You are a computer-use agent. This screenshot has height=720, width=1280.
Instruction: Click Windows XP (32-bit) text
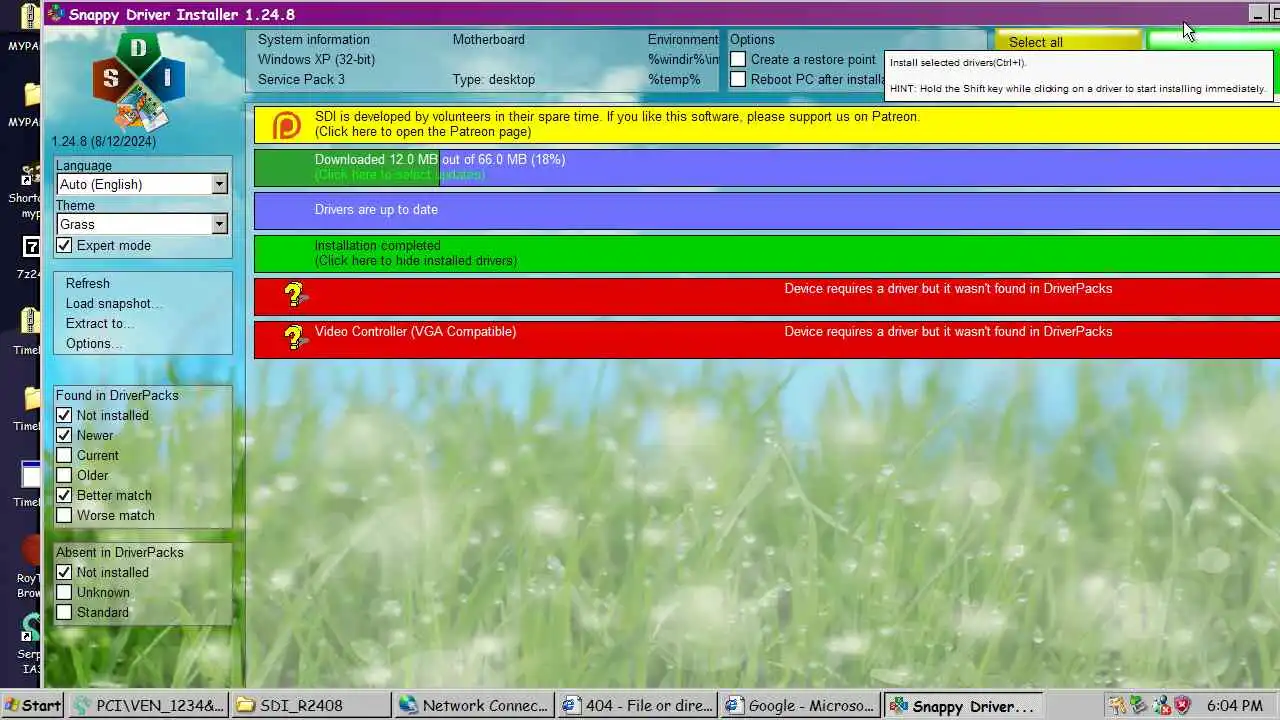coord(316,59)
